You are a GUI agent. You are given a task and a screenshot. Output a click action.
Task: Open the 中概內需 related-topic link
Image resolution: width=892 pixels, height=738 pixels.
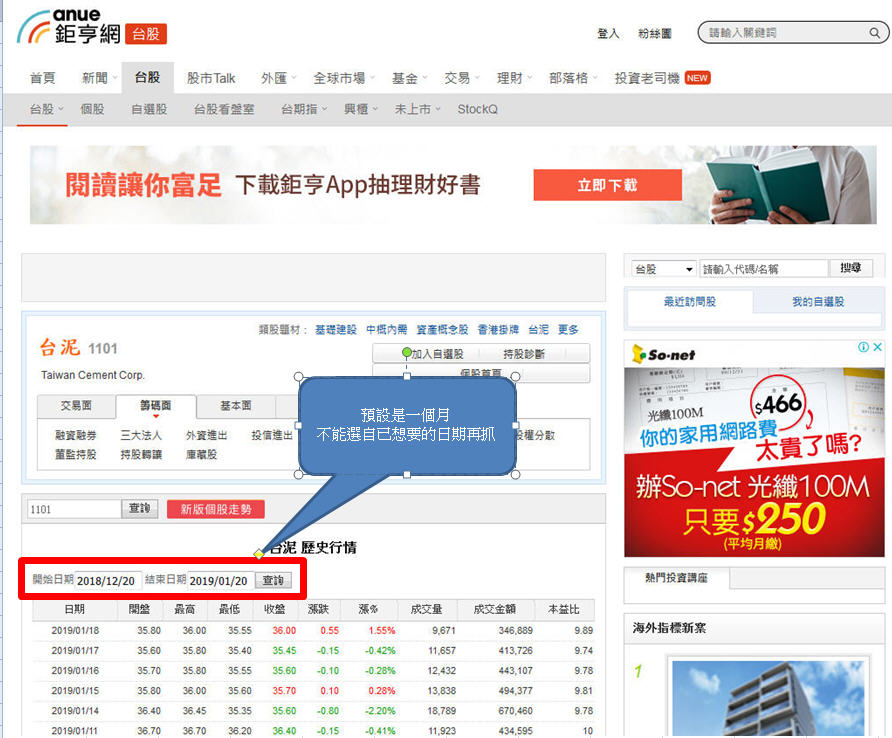coord(386,329)
